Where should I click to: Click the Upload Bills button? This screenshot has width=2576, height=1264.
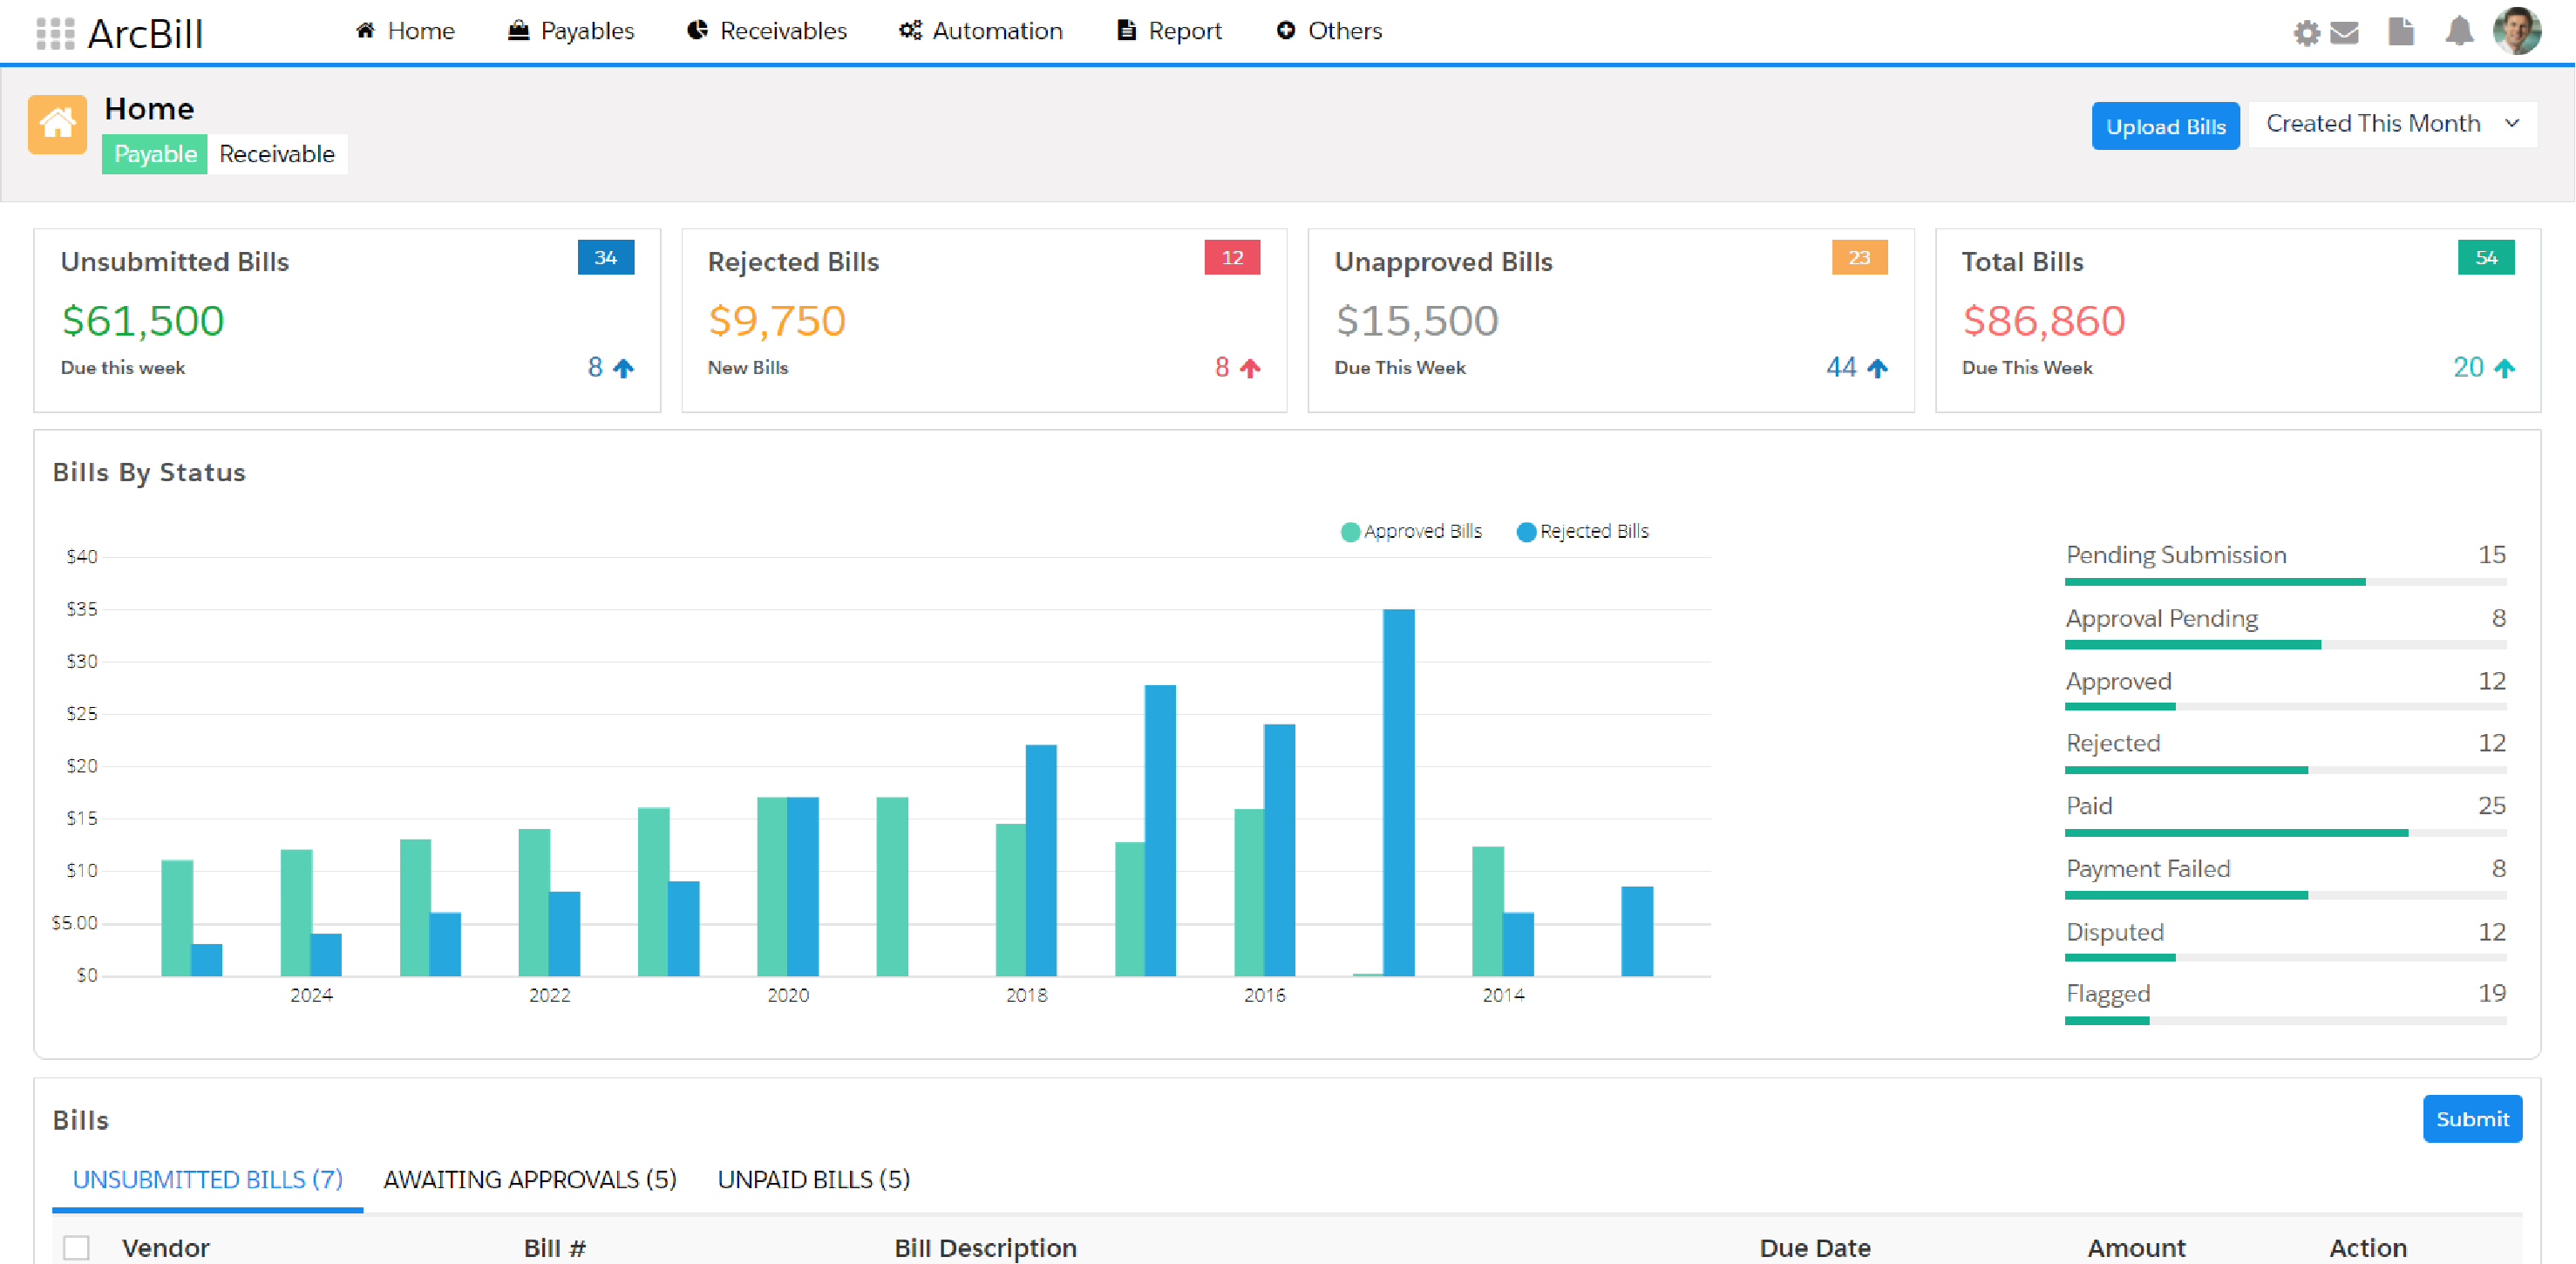coord(2165,126)
